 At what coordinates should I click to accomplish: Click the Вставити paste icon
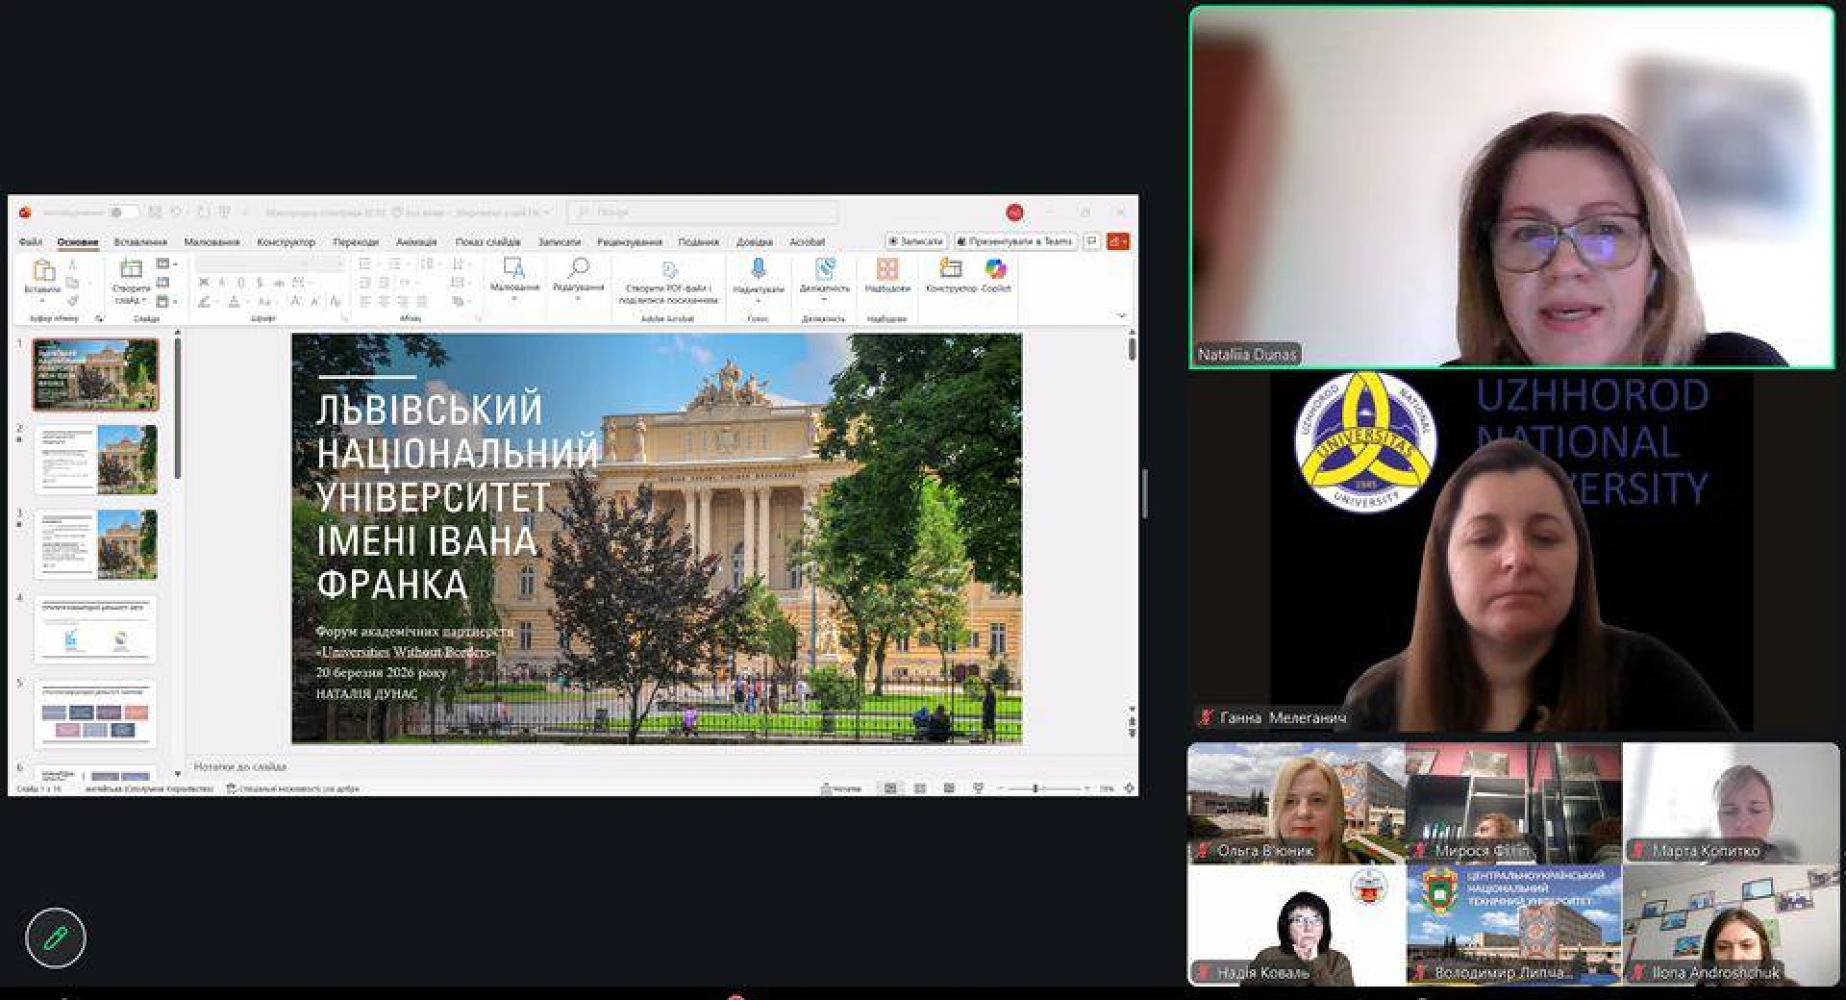point(43,270)
